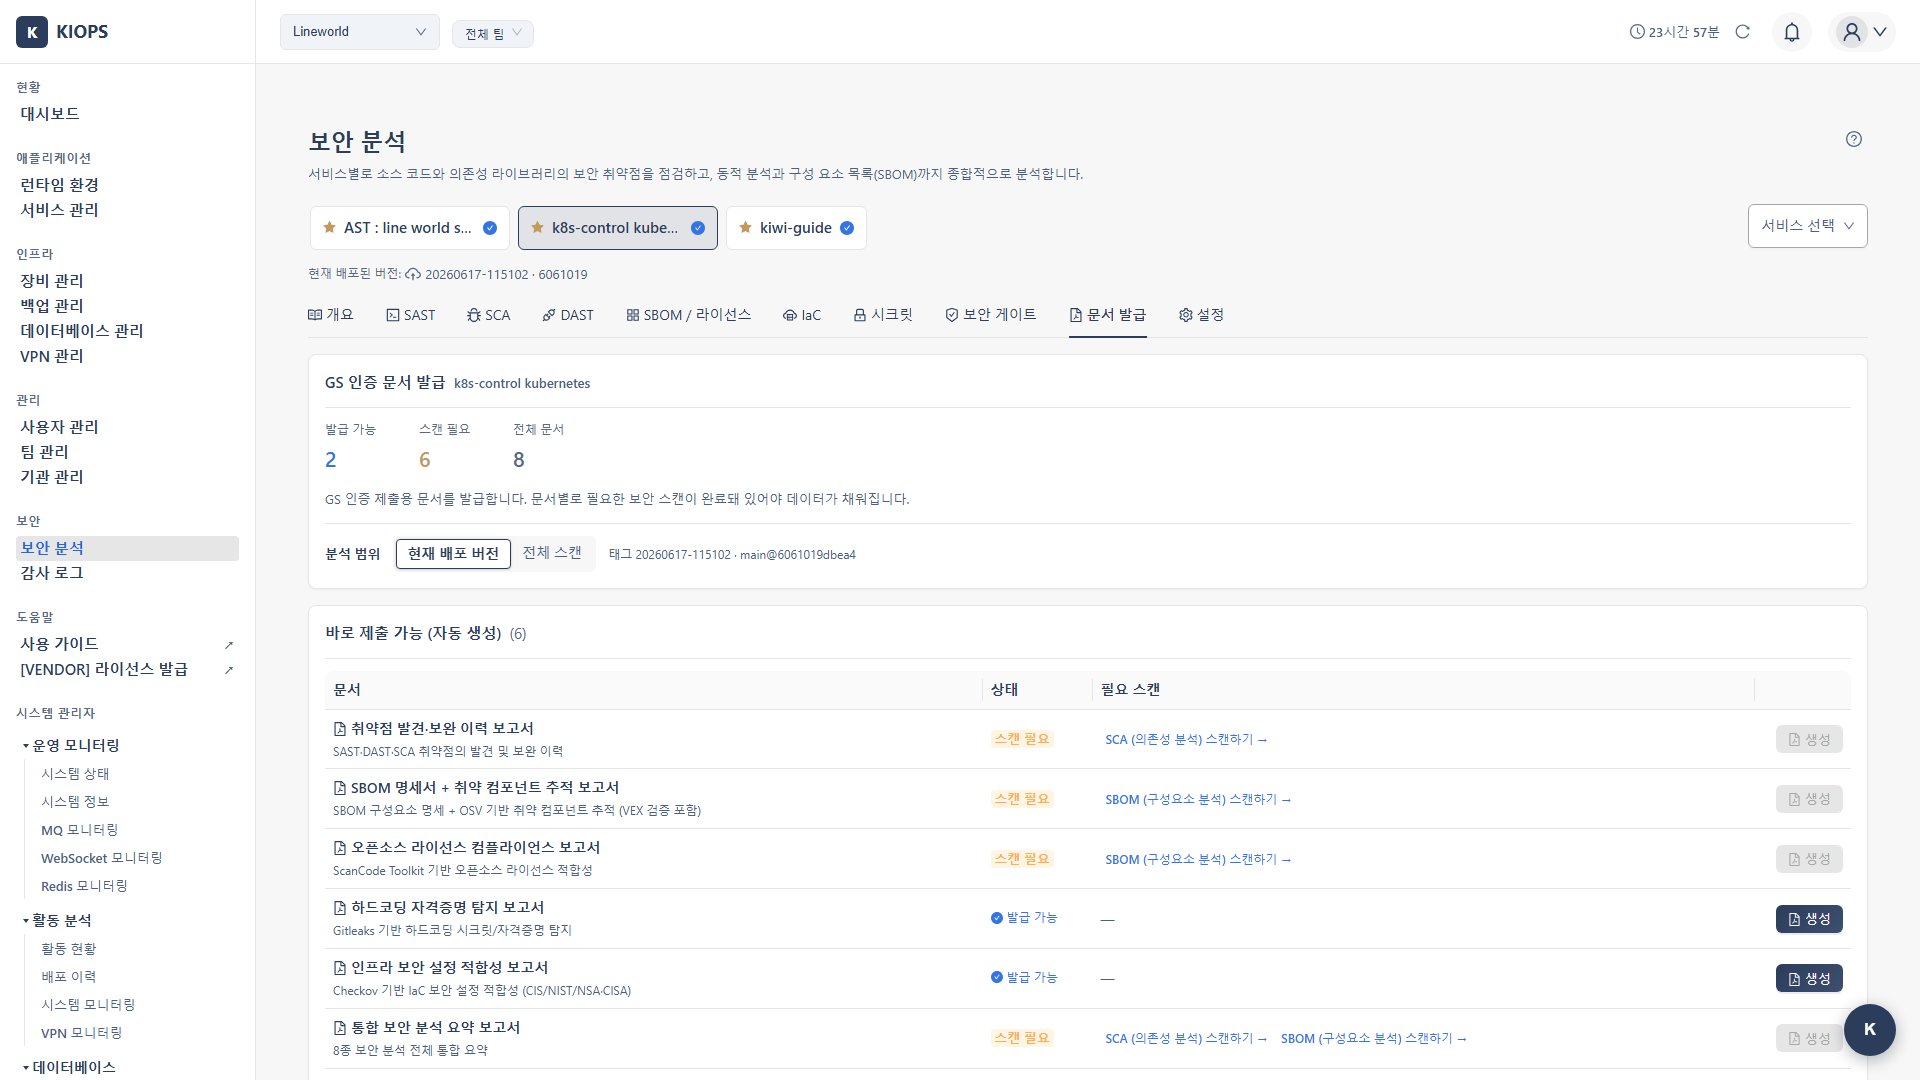
Task: Toggle star on kiwi-guide service
Action: tap(745, 228)
